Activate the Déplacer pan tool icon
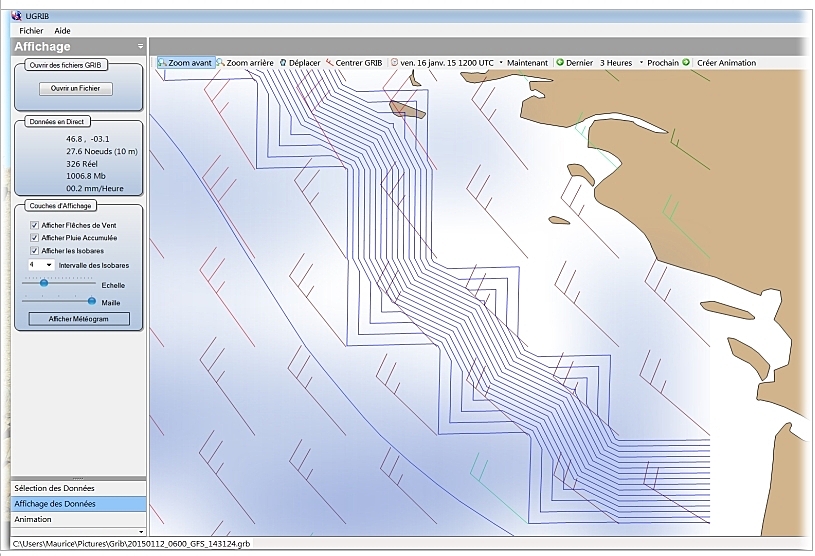The height and width of the screenshot is (556, 815). tap(283, 63)
